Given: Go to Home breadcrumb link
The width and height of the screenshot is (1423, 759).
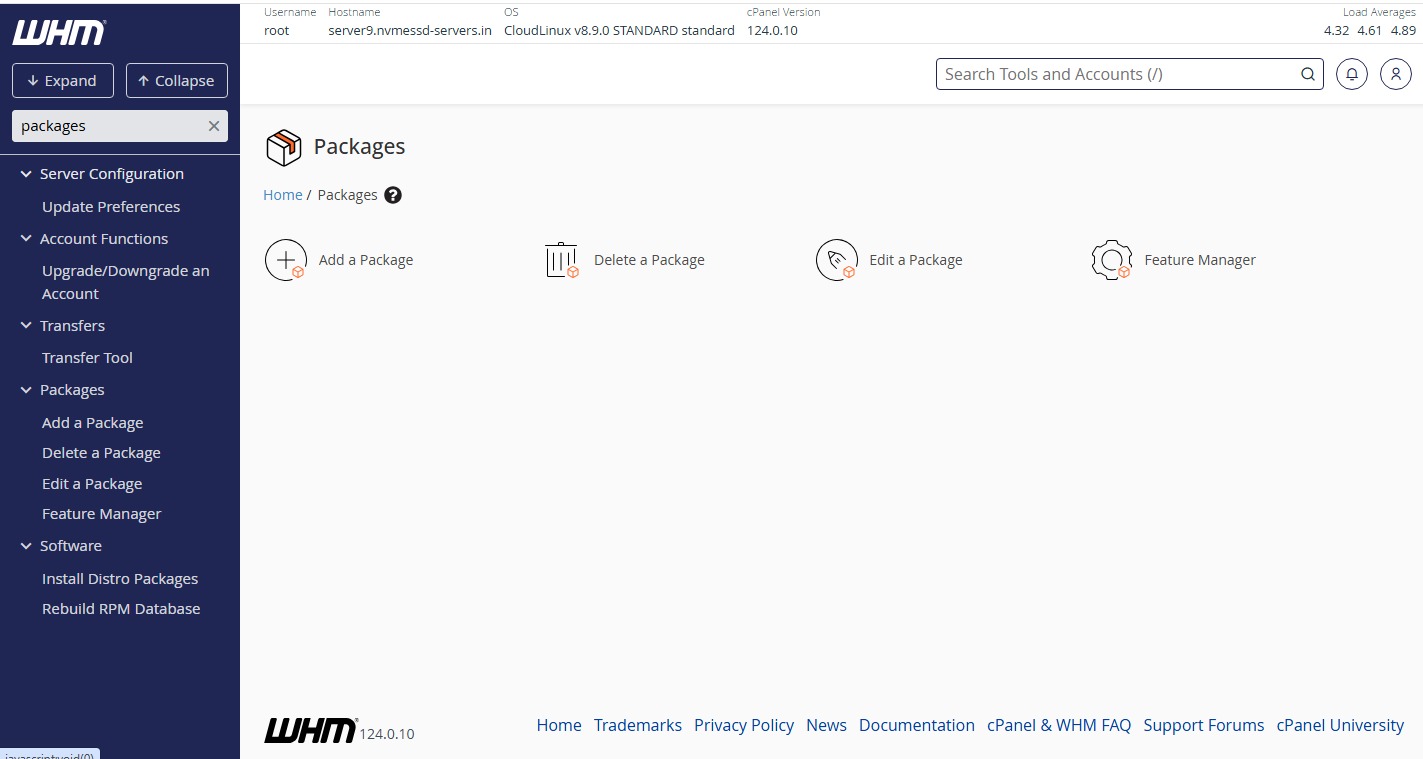Looking at the screenshot, I should (283, 195).
